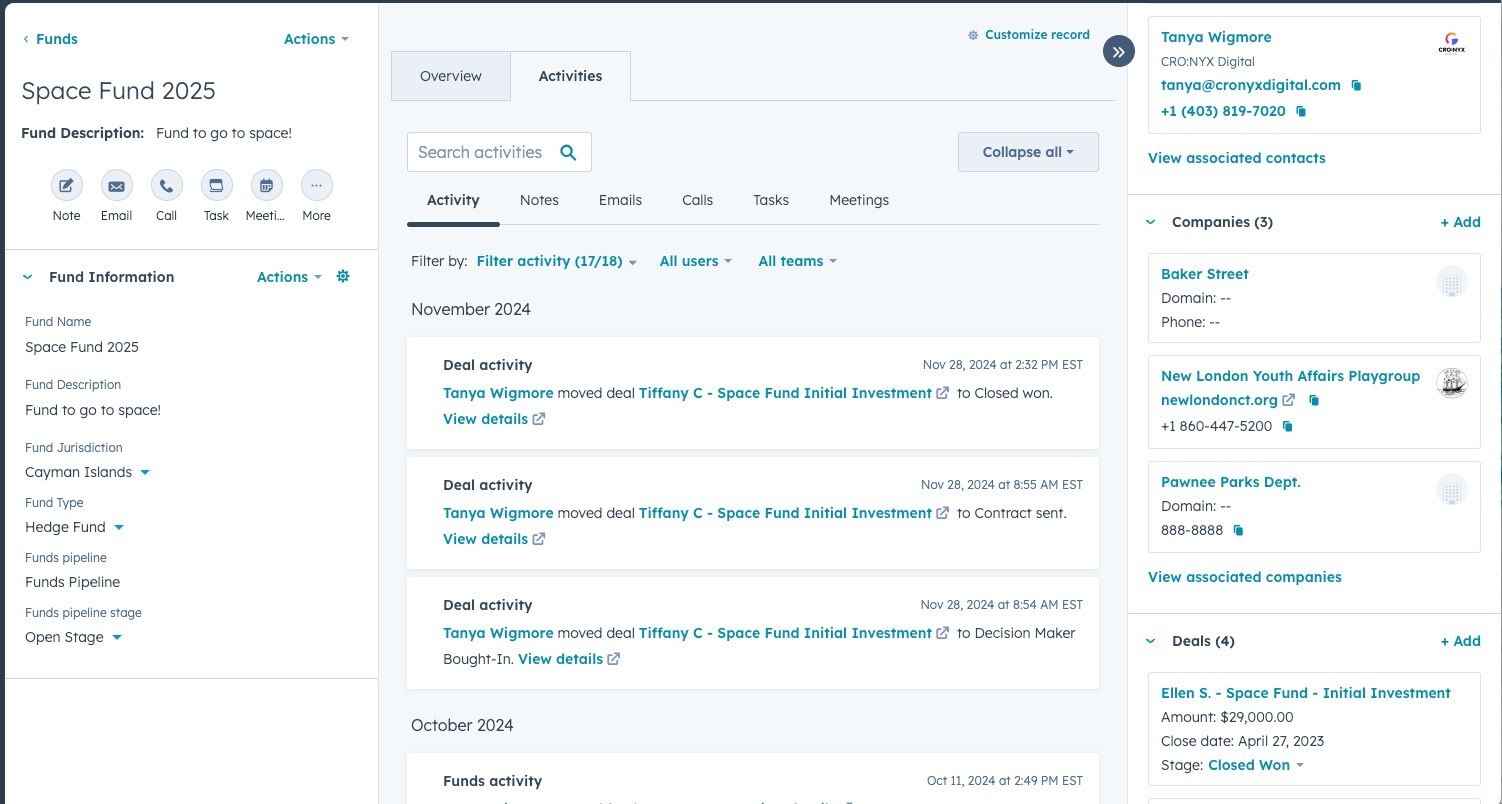This screenshot has height=804, width=1502.
Task: Click the Search activities input field
Action: pos(481,152)
